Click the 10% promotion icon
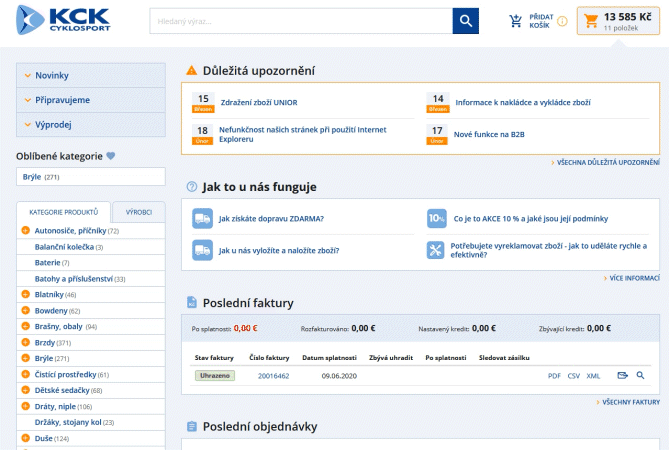The width and height of the screenshot is (669, 450). click(x=436, y=218)
